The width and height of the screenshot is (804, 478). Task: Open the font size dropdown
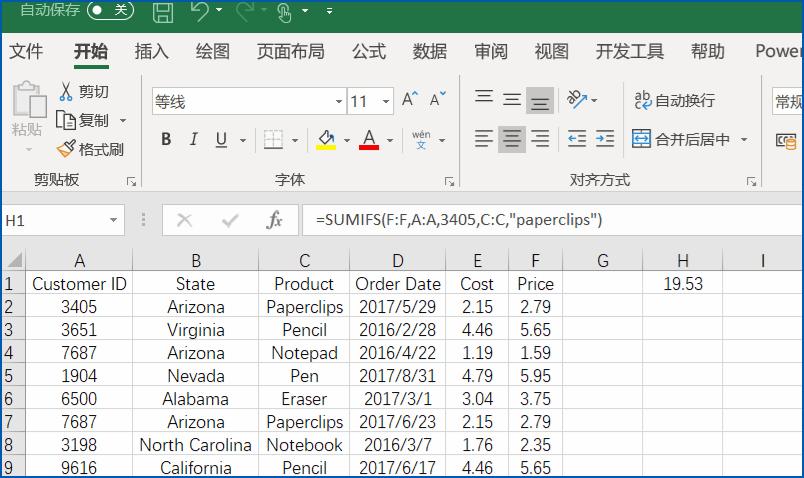pos(386,101)
